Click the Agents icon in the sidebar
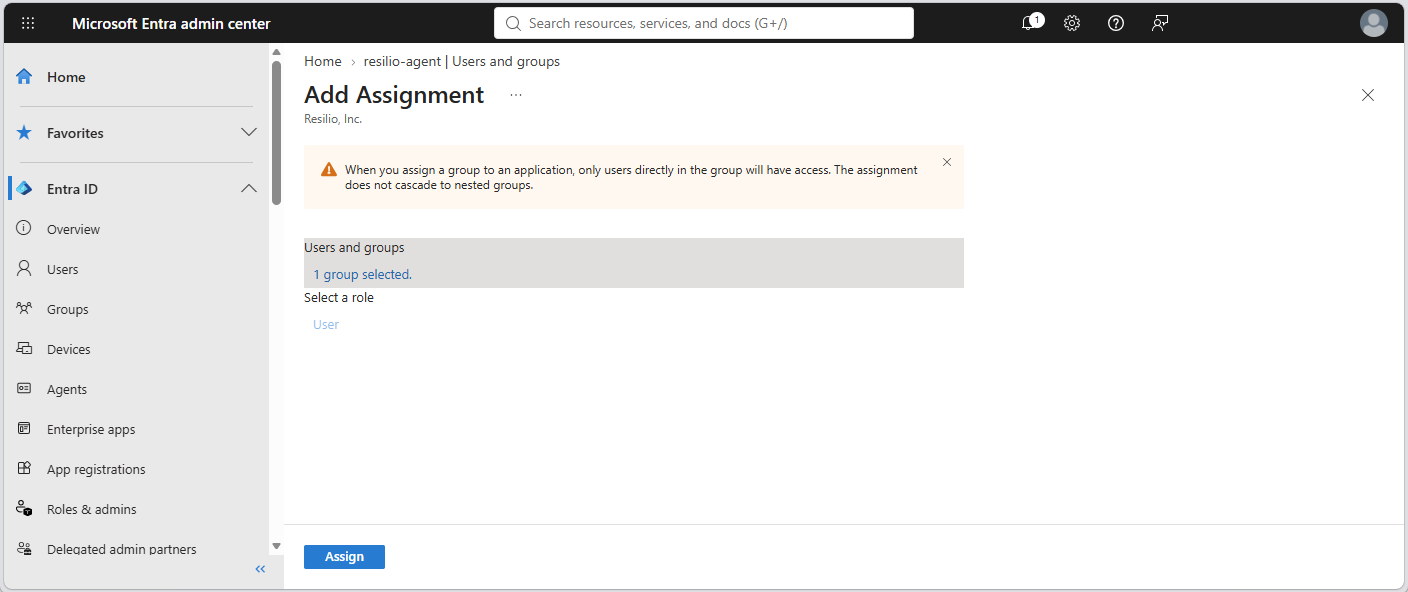The width and height of the screenshot is (1408, 592). (x=24, y=389)
